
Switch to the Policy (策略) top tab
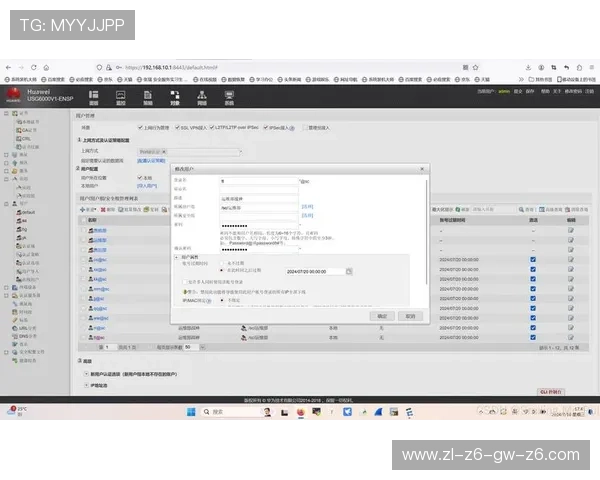(148, 98)
